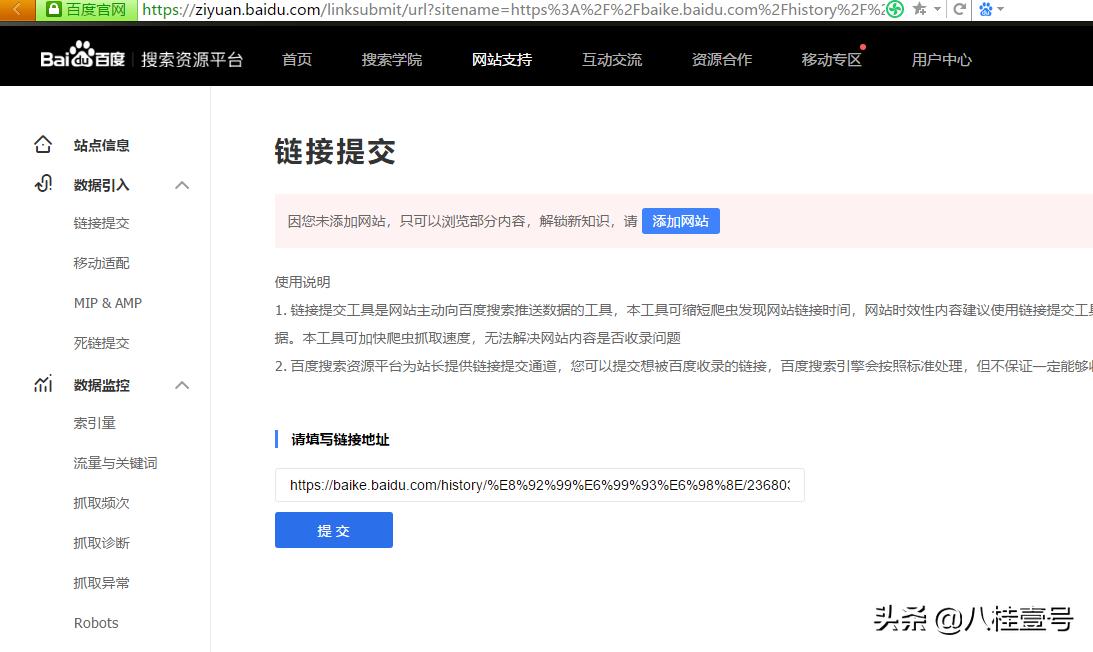The height and width of the screenshot is (652, 1093).
Task: Click the 数据监控 chart icon in sidebar
Action: click(x=43, y=384)
